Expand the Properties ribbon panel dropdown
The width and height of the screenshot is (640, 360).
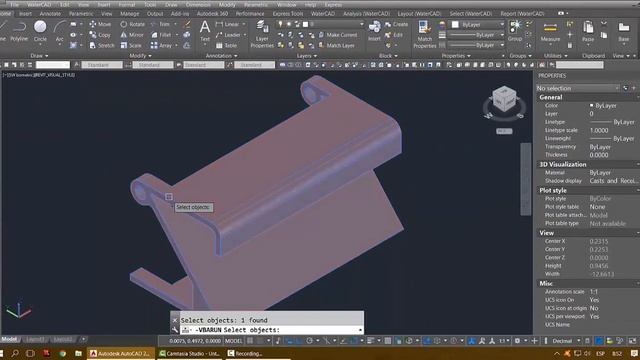click(x=456, y=56)
